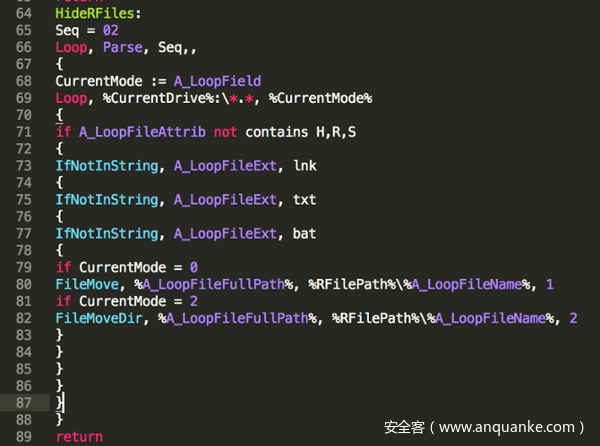
Task: Click line number 79 in the gutter
Action: coord(22,268)
